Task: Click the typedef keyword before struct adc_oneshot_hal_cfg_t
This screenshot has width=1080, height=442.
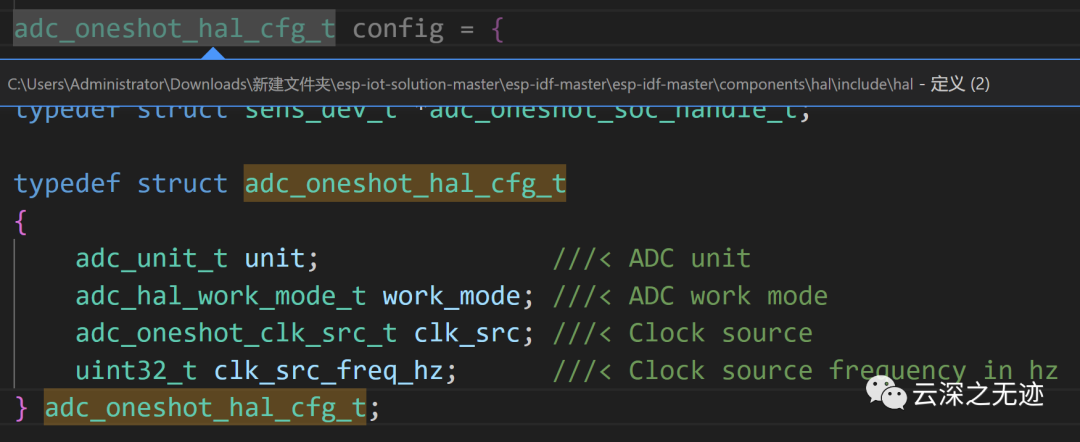Action: (x=66, y=184)
